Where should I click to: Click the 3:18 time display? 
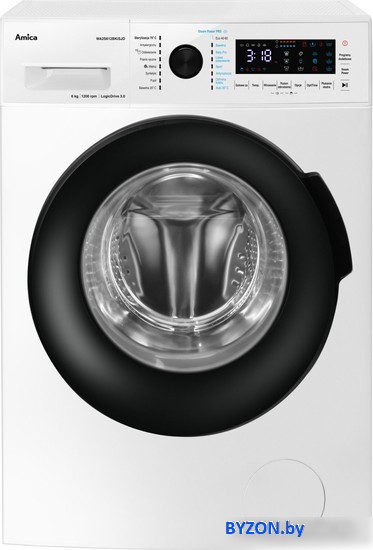[259, 56]
